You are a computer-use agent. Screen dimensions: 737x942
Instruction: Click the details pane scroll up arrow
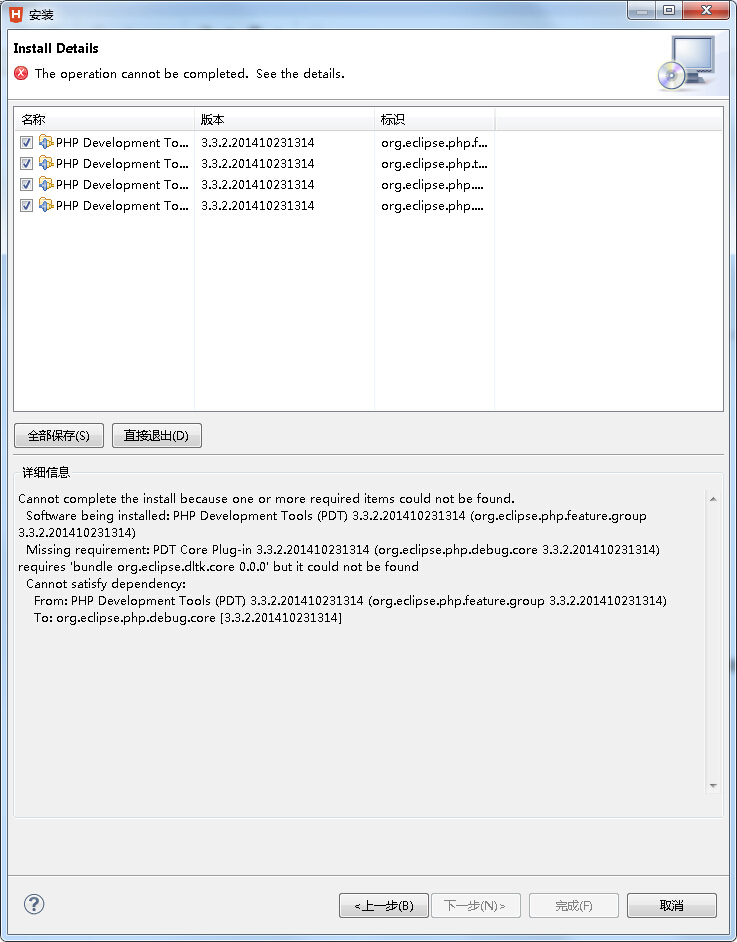[x=713, y=499]
